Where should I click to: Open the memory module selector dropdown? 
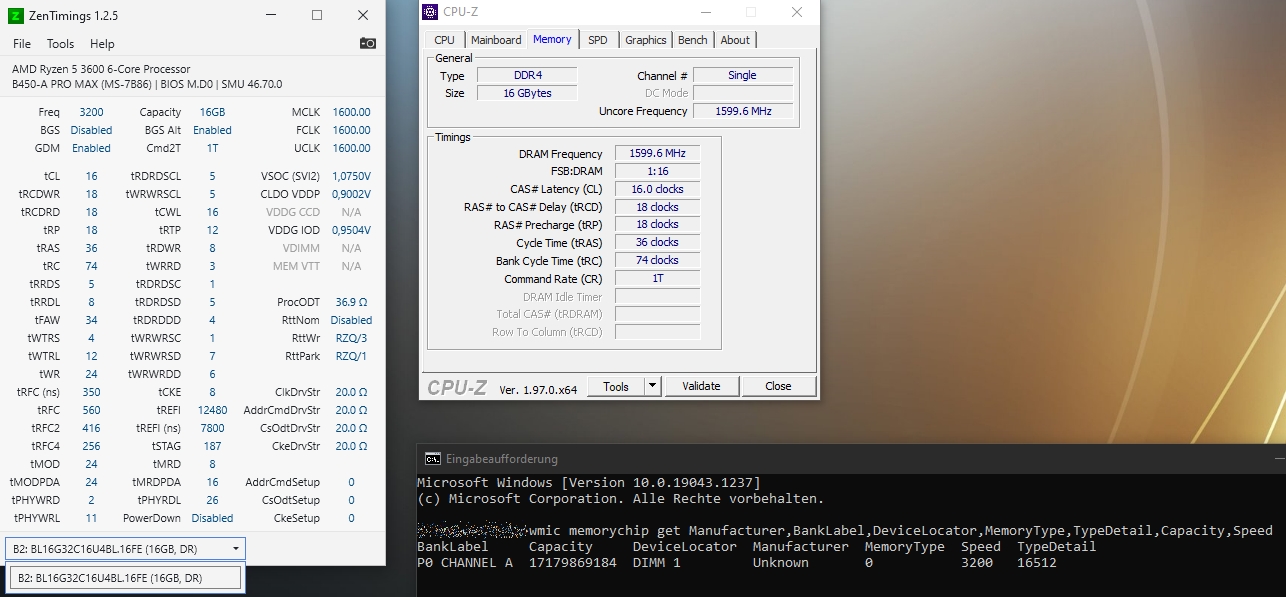click(125, 548)
